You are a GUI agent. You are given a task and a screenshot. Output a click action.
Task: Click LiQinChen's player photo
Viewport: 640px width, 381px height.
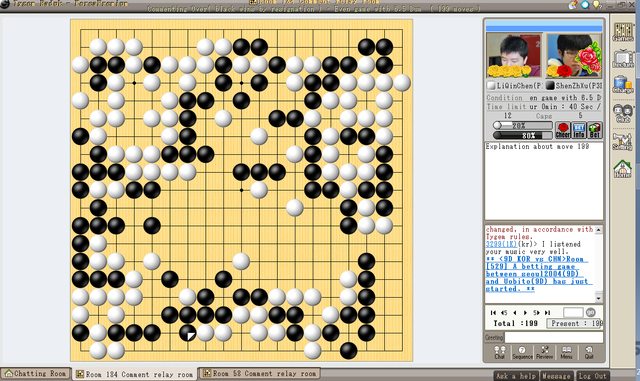[x=514, y=56]
